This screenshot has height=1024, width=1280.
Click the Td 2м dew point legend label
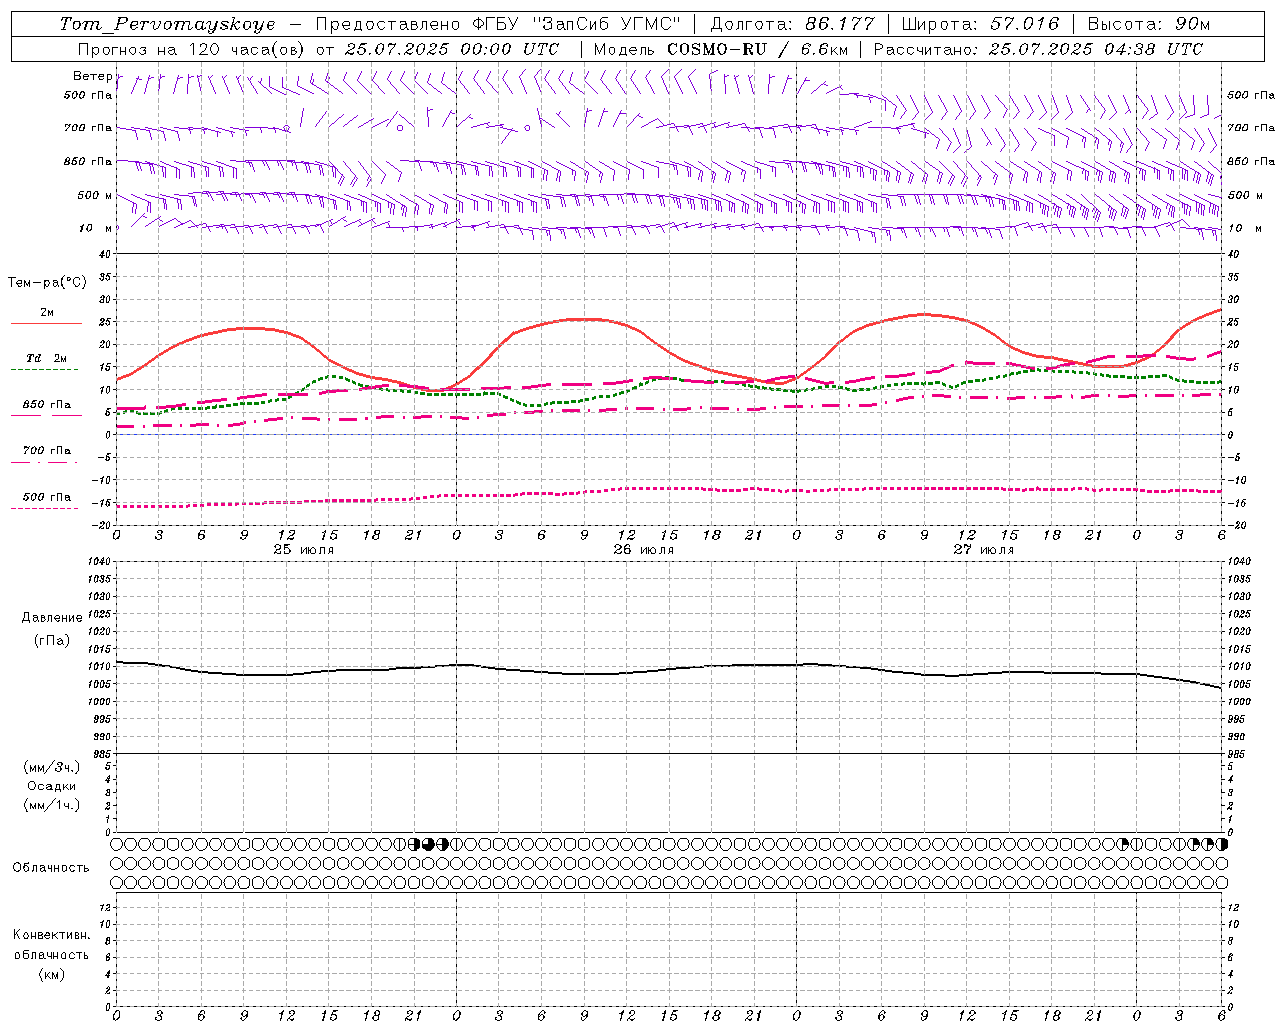tap(46, 358)
